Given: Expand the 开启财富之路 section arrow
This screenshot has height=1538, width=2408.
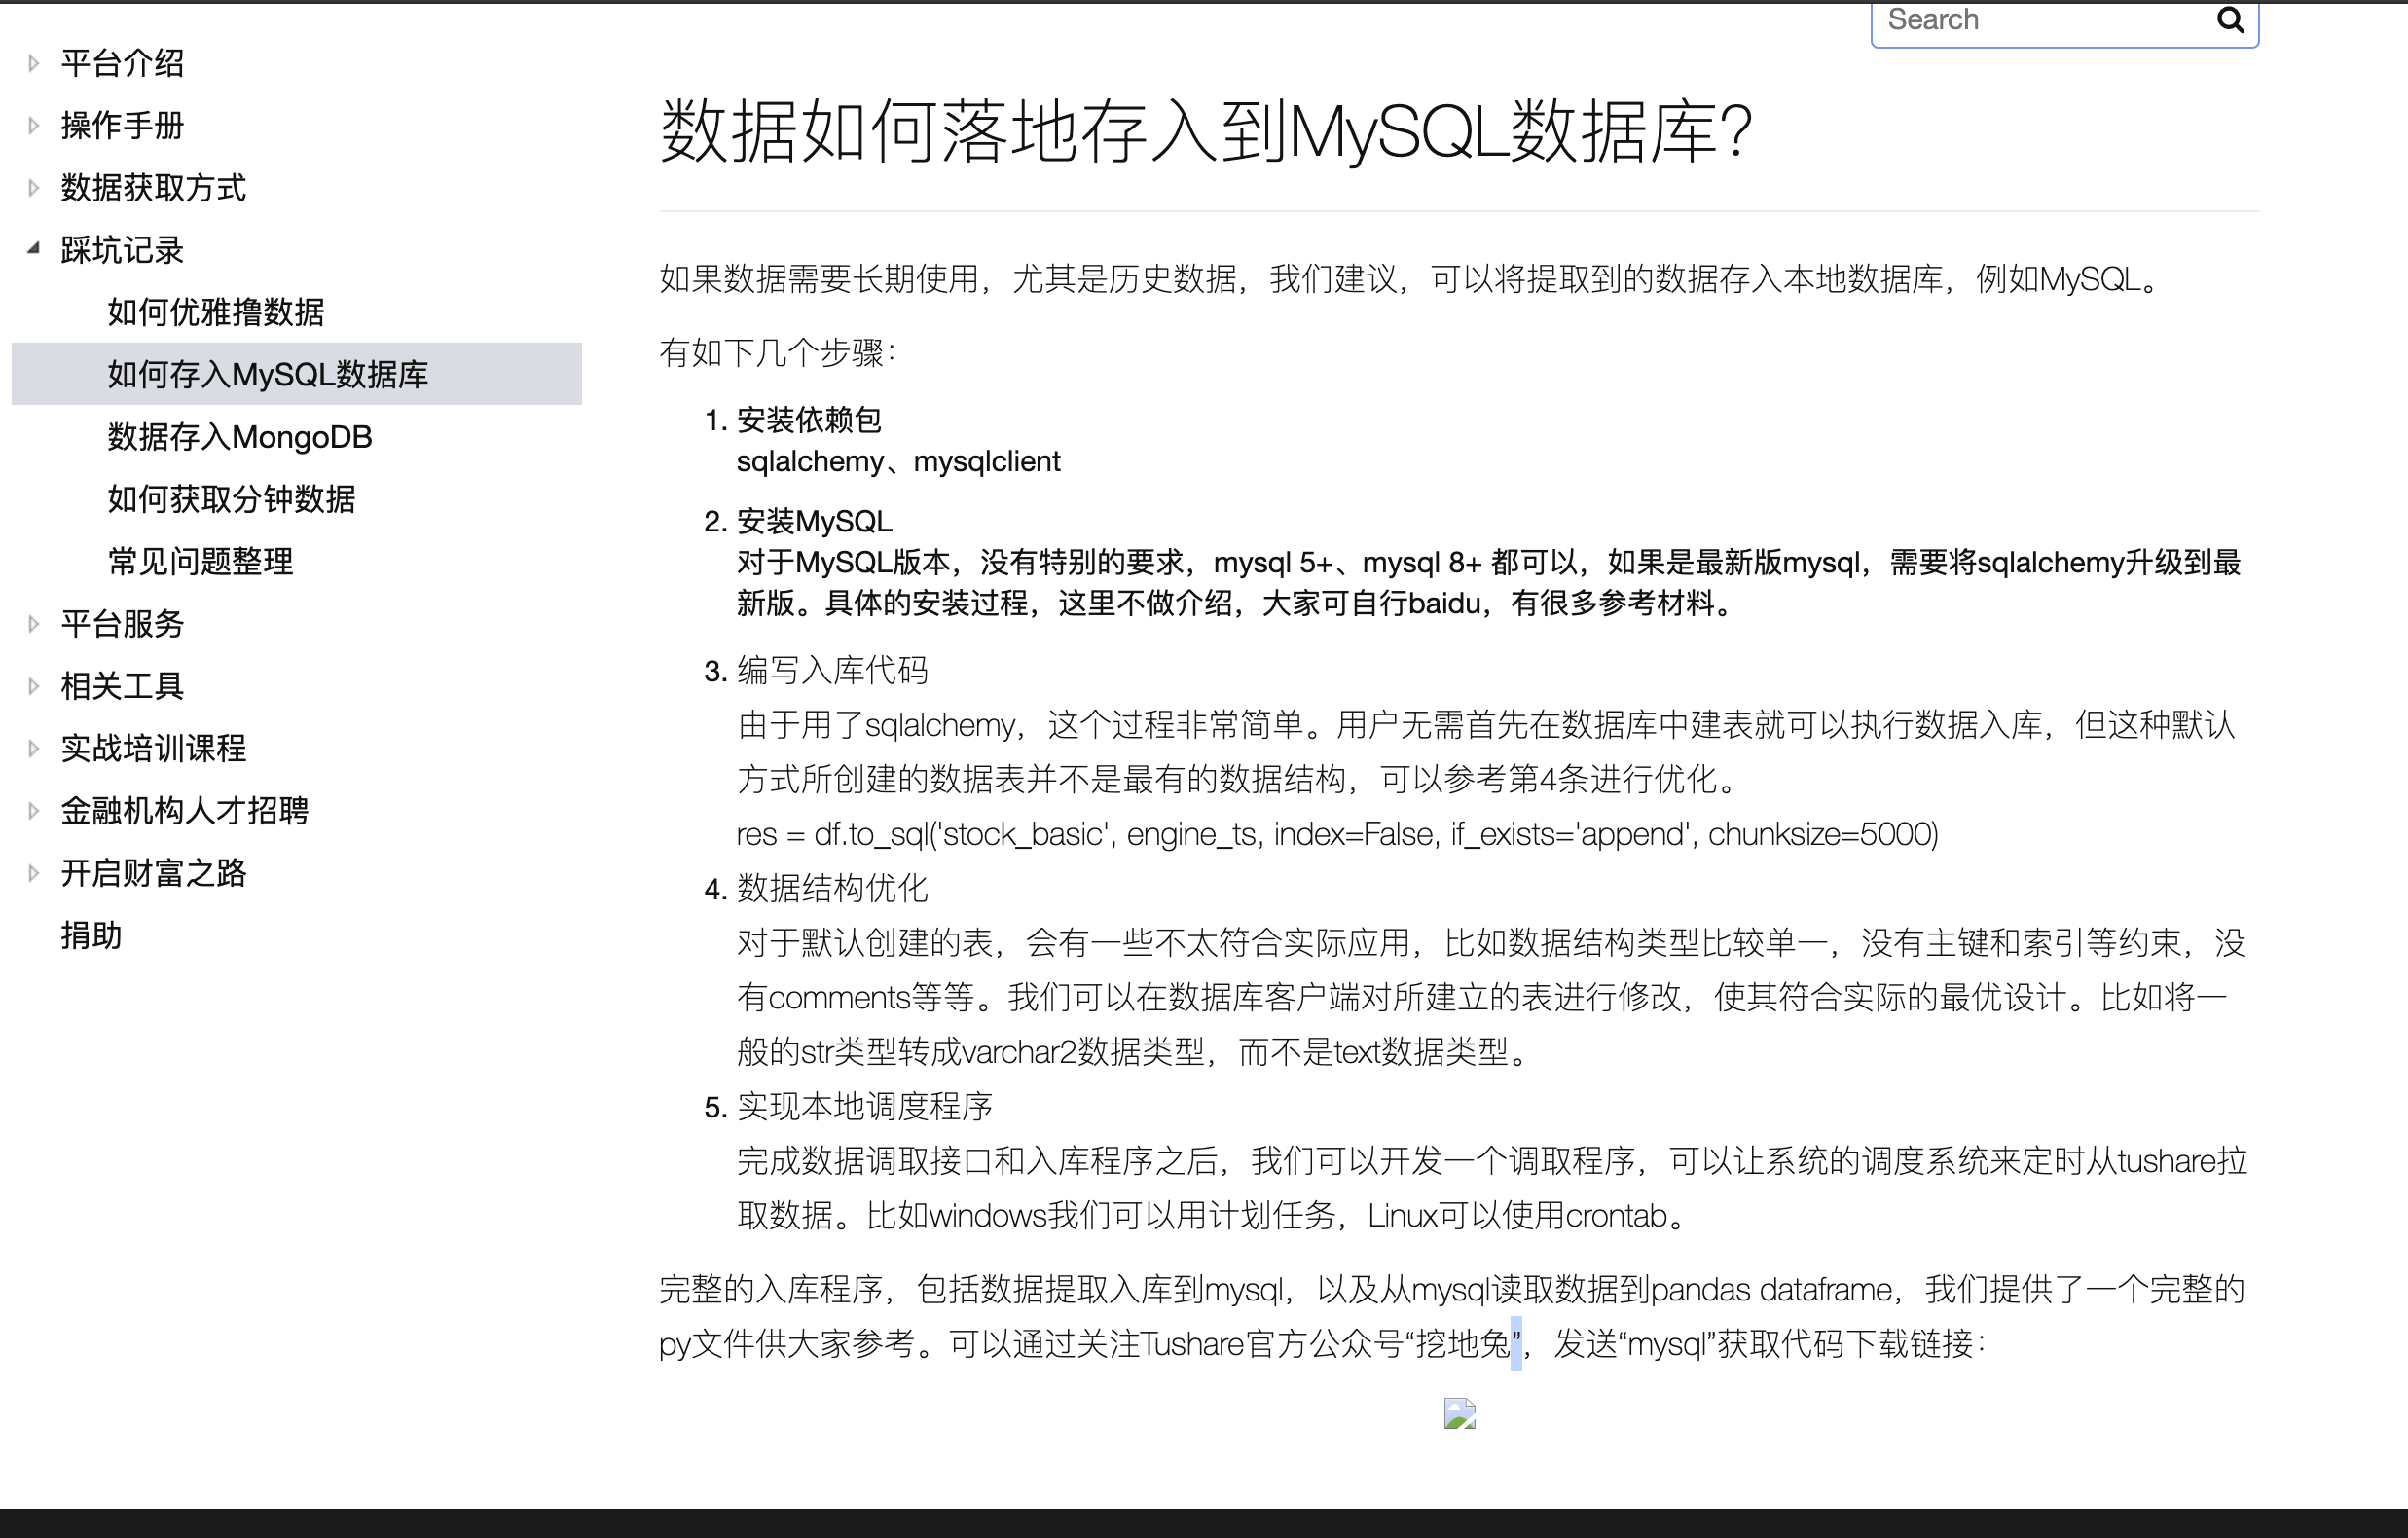Looking at the screenshot, I should click(x=34, y=873).
